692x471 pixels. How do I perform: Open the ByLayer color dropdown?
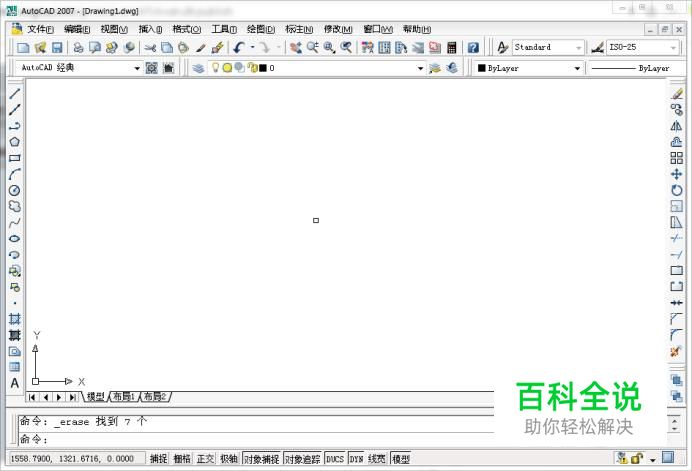point(577,68)
